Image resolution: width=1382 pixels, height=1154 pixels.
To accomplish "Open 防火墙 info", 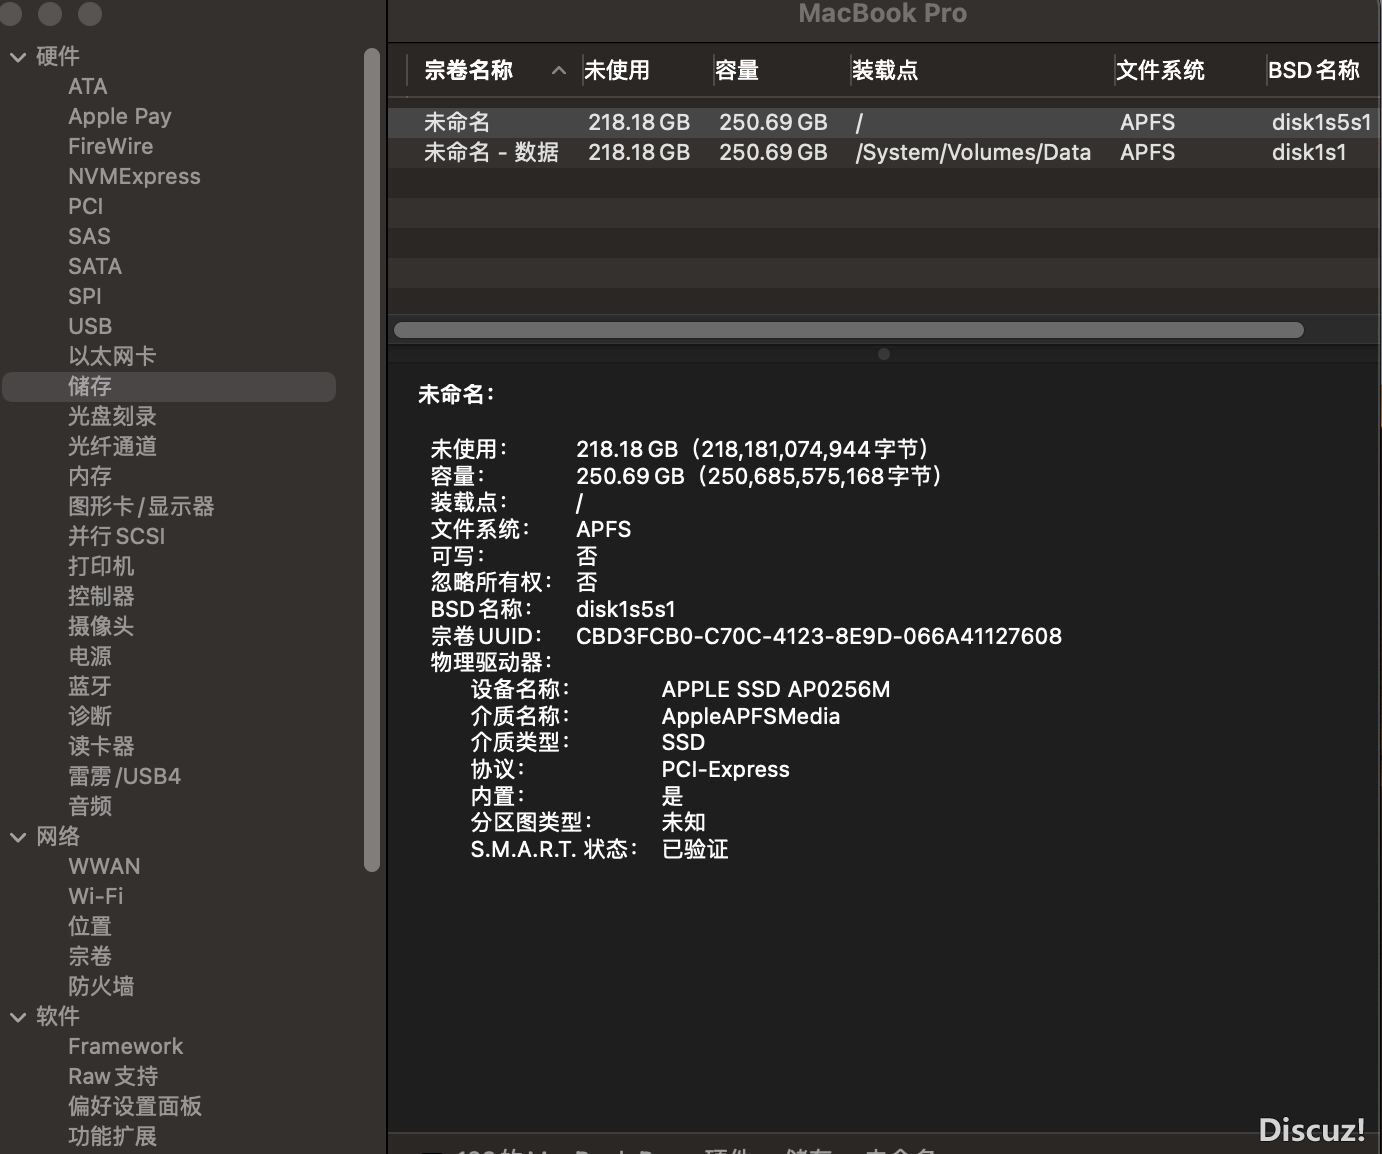I will (101, 987).
